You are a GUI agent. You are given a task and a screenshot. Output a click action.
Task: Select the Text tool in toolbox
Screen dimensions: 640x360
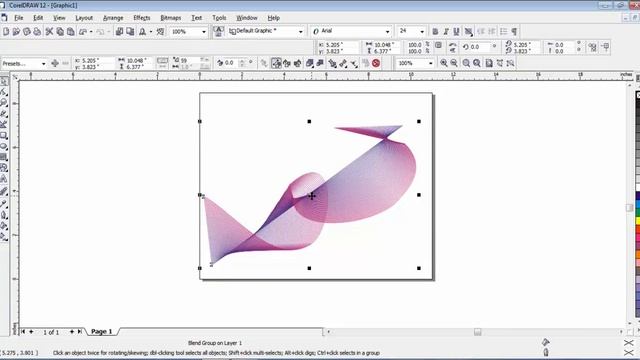point(4,179)
